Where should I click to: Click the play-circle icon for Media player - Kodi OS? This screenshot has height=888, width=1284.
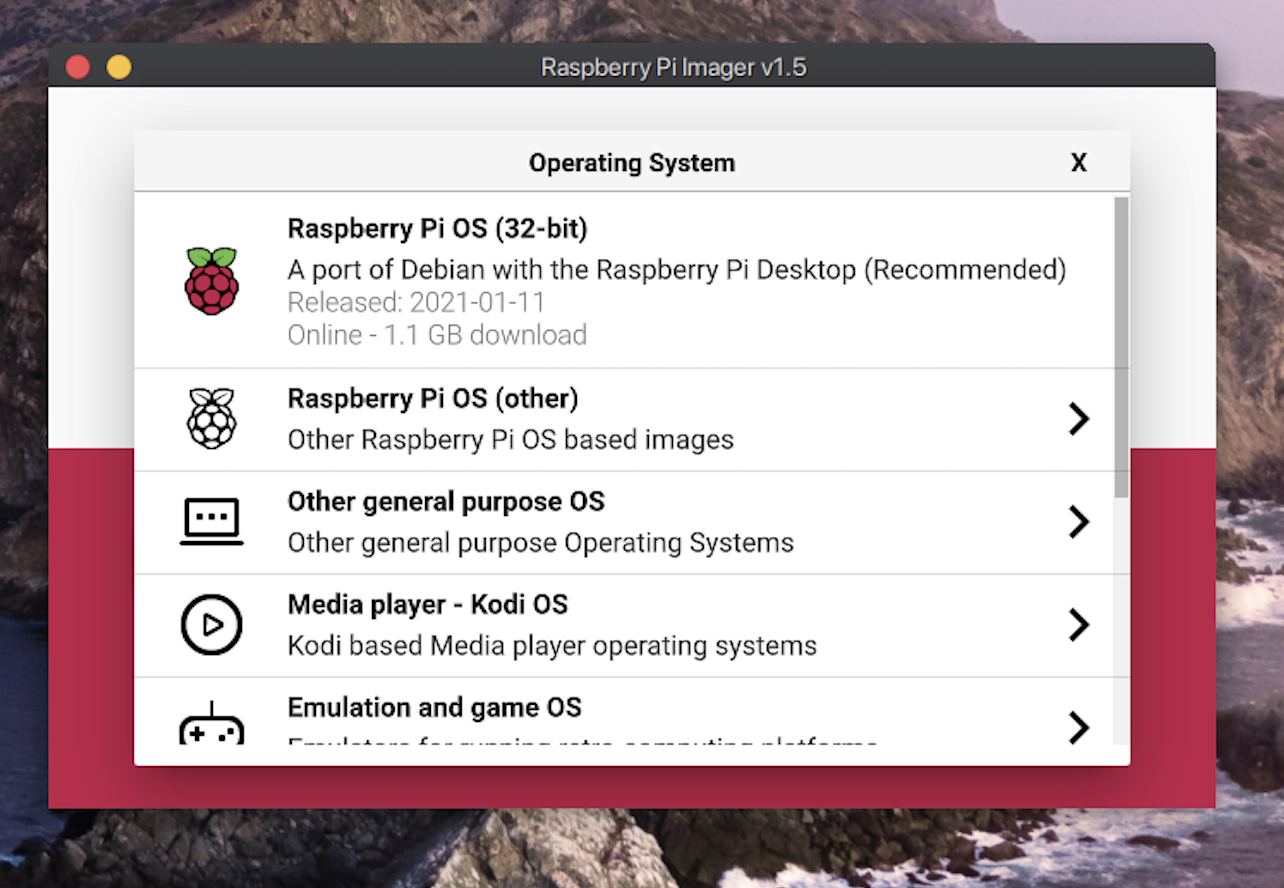click(212, 624)
